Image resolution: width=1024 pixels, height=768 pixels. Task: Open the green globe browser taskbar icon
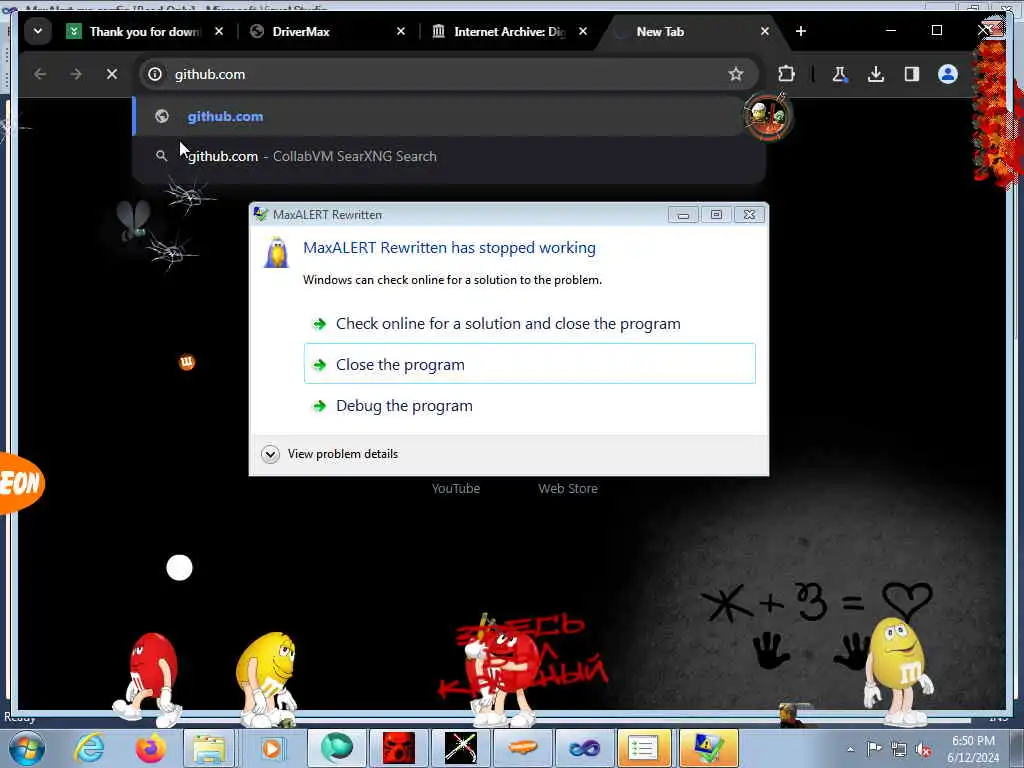coord(337,748)
